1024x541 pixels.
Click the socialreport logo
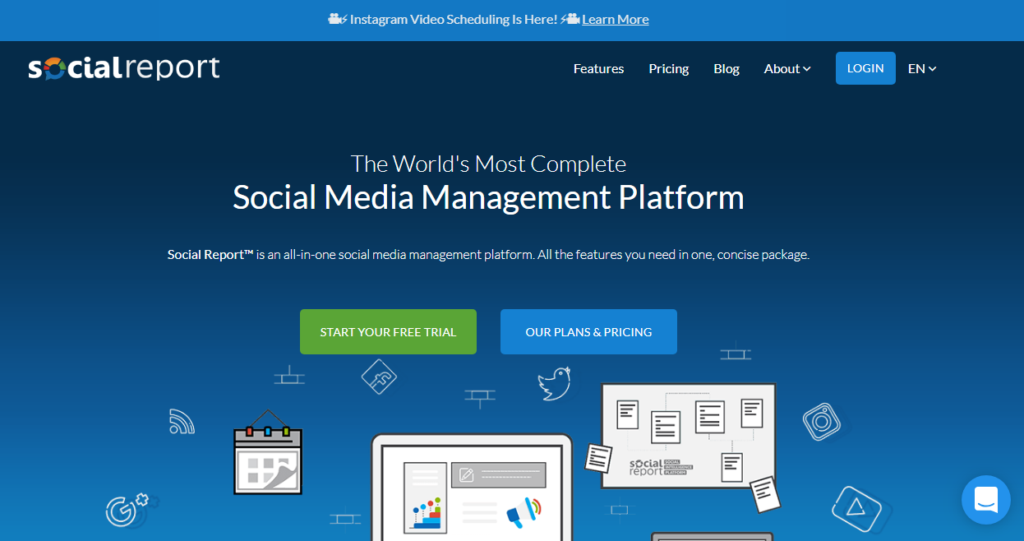pos(123,68)
